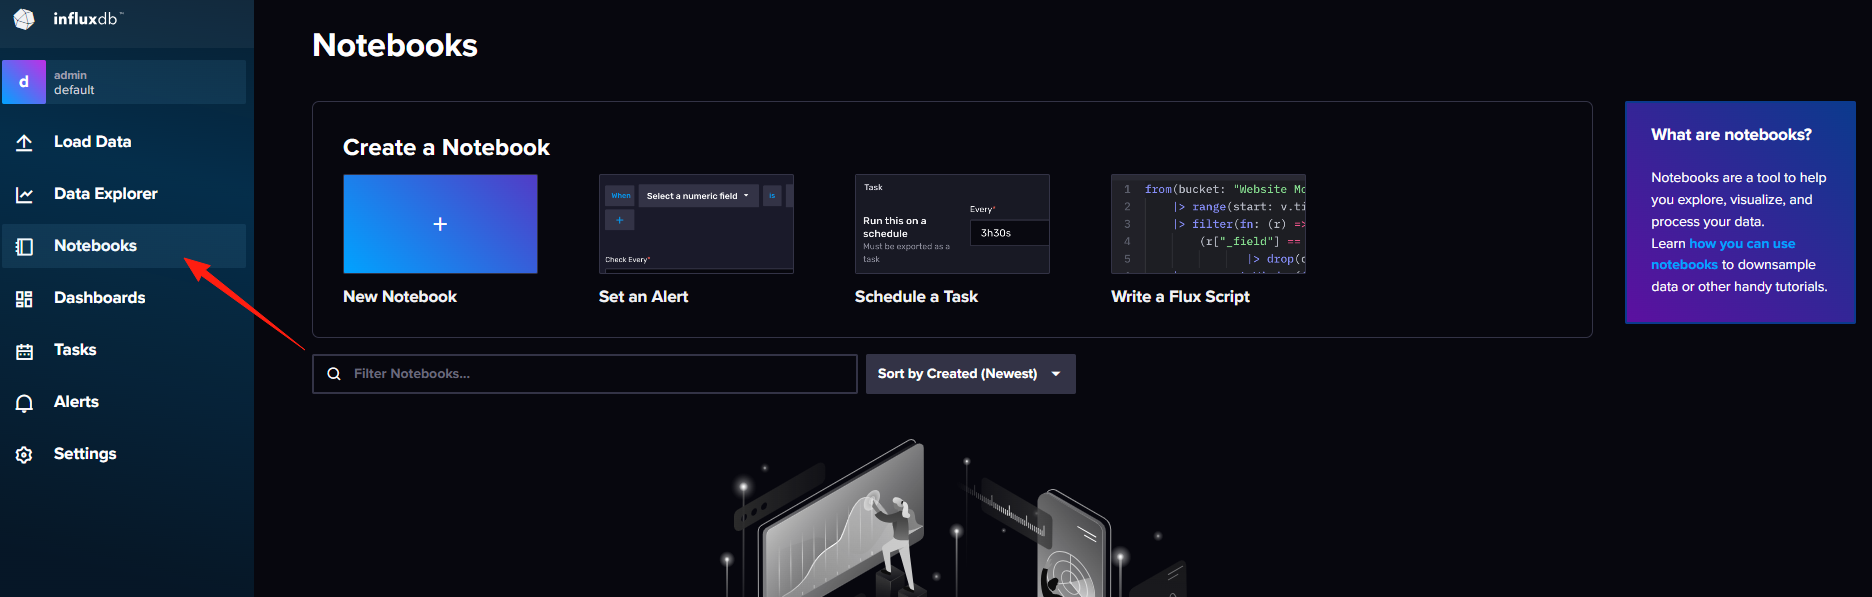
Task: Click the admin avatar 'd' tile
Action: 24,82
